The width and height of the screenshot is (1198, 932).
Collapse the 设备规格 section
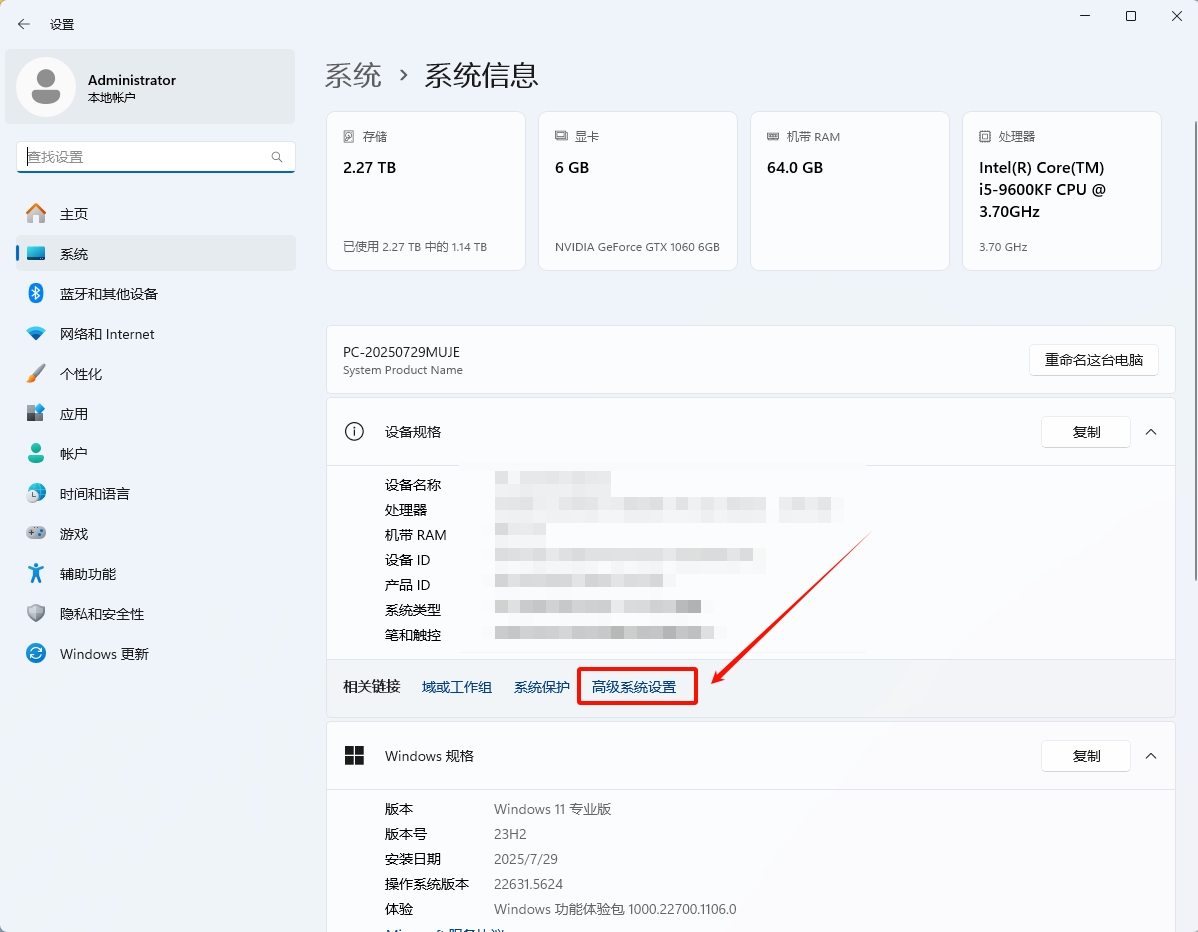click(x=1151, y=431)
